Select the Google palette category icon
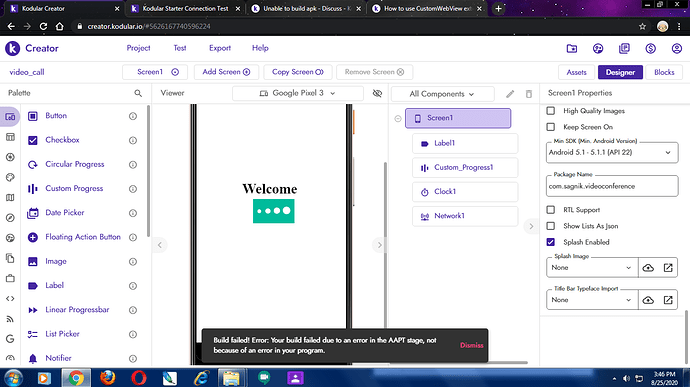This screenshot has width=690, height=387. [10, 339]
